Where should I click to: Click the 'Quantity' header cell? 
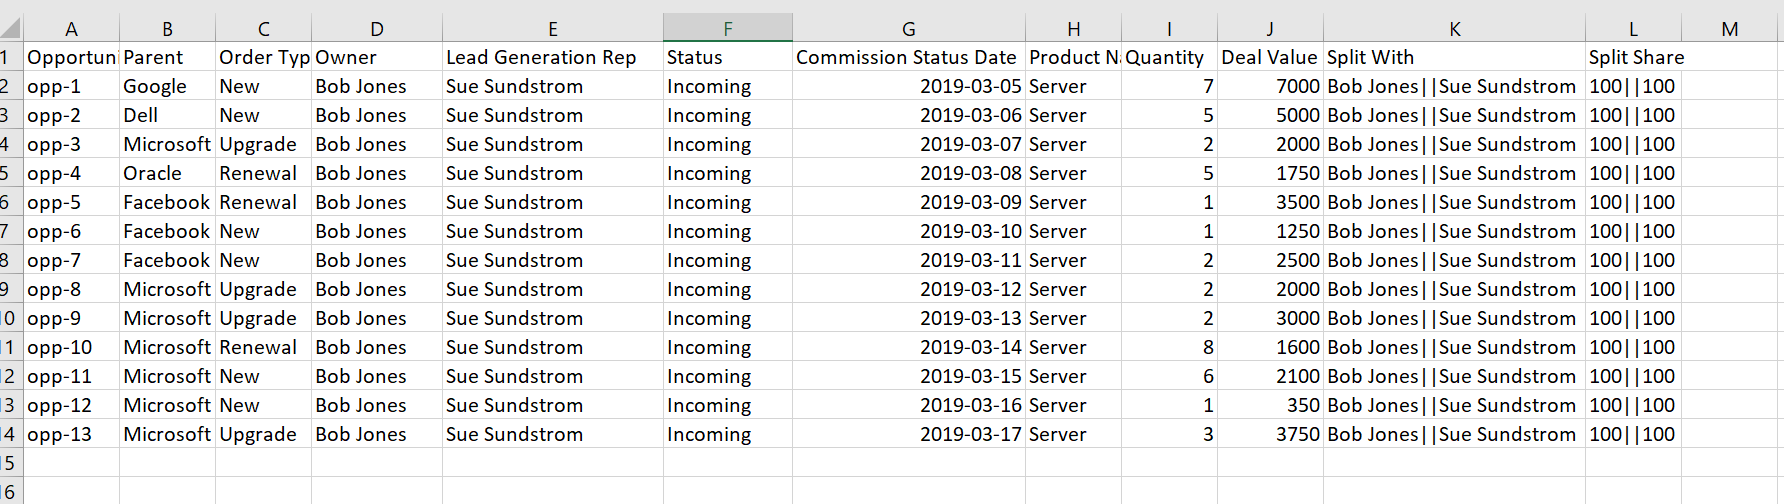pyautogui.click(x=1169, y=57)
